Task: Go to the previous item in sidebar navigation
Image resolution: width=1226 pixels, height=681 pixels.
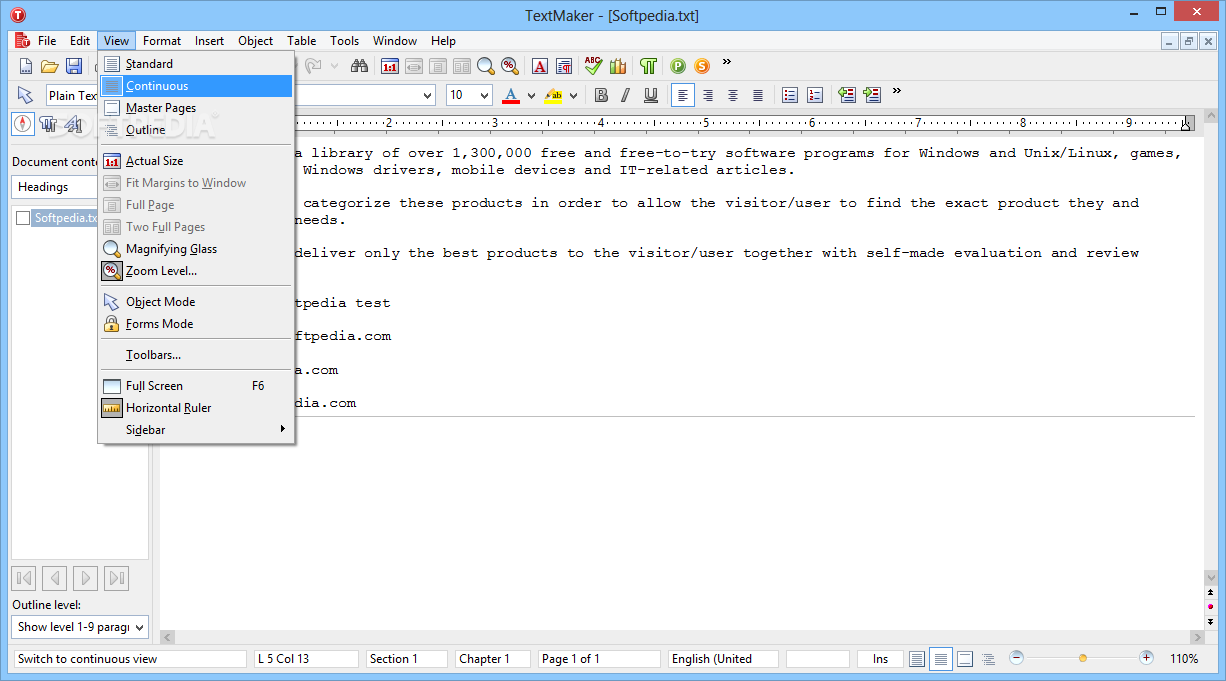Action: click(x=55, y=578)
